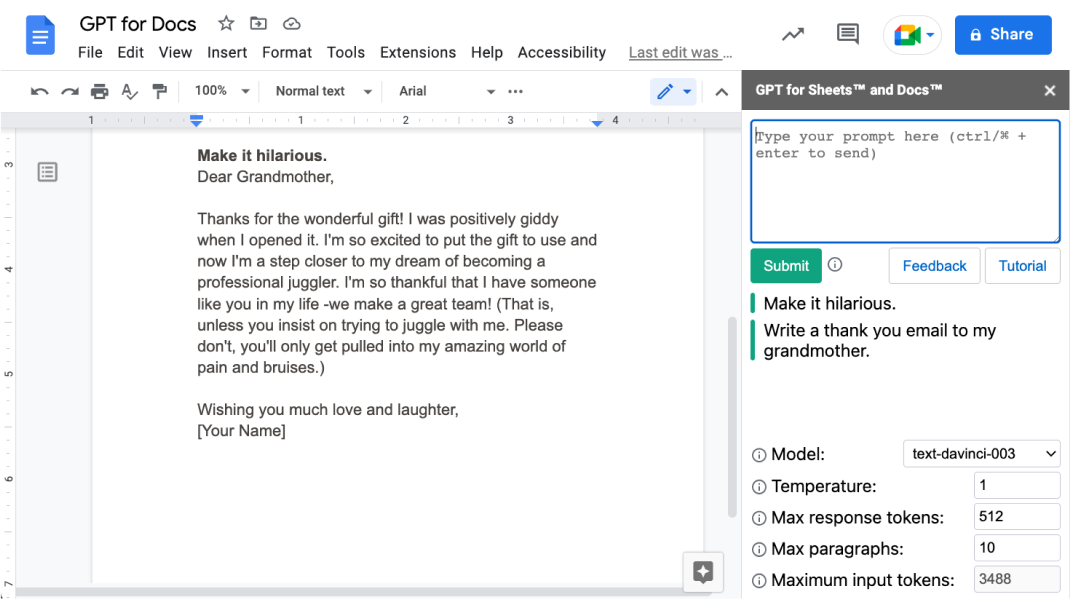
Task: Run the spelling and grammar check icon
Action: [129, 91]
